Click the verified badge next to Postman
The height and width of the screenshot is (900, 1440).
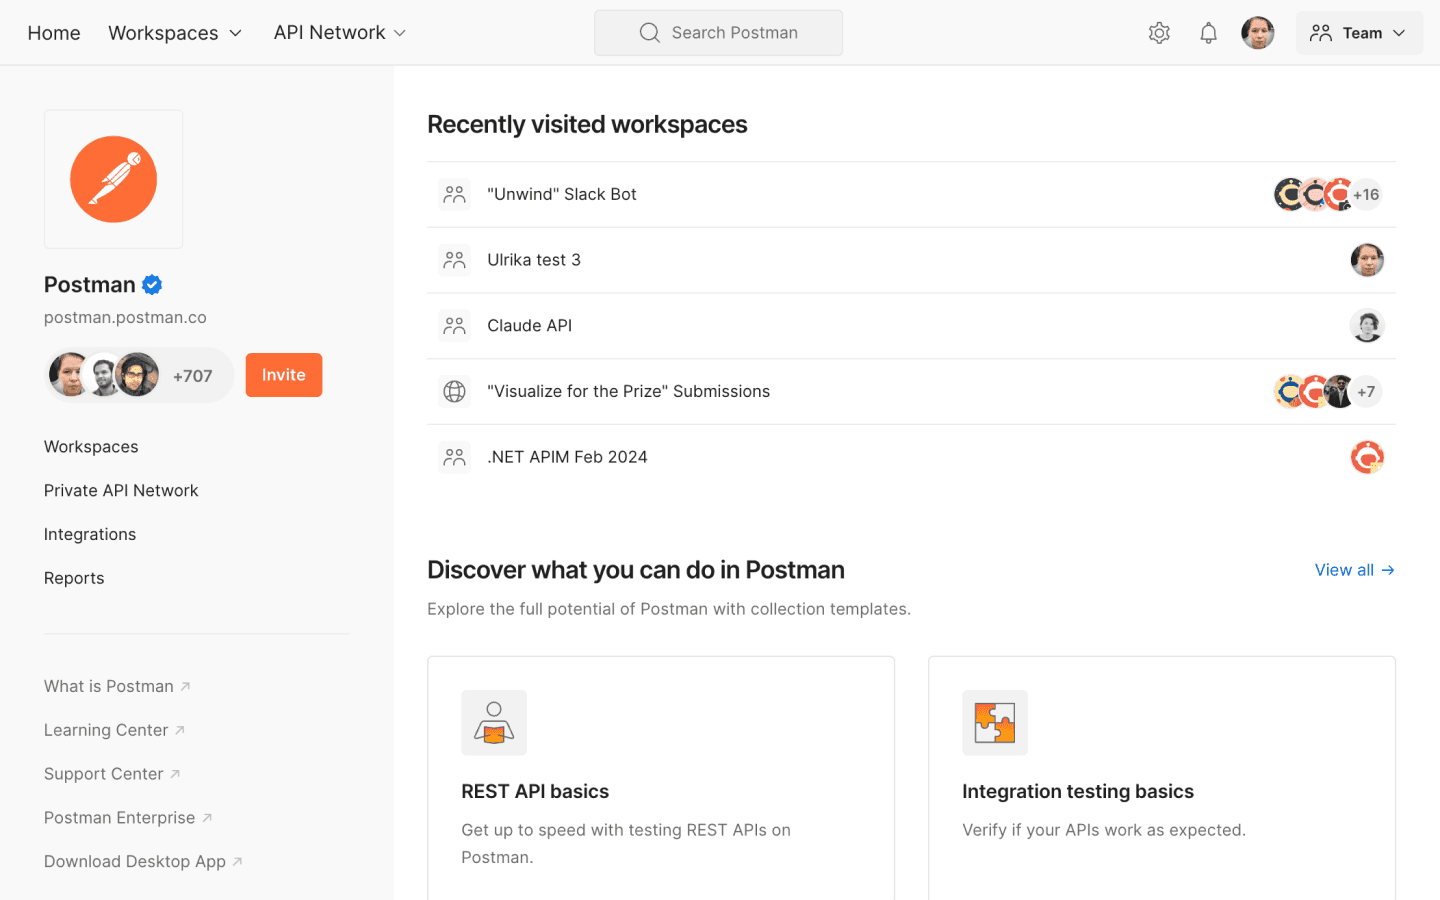tap(152, 285)
